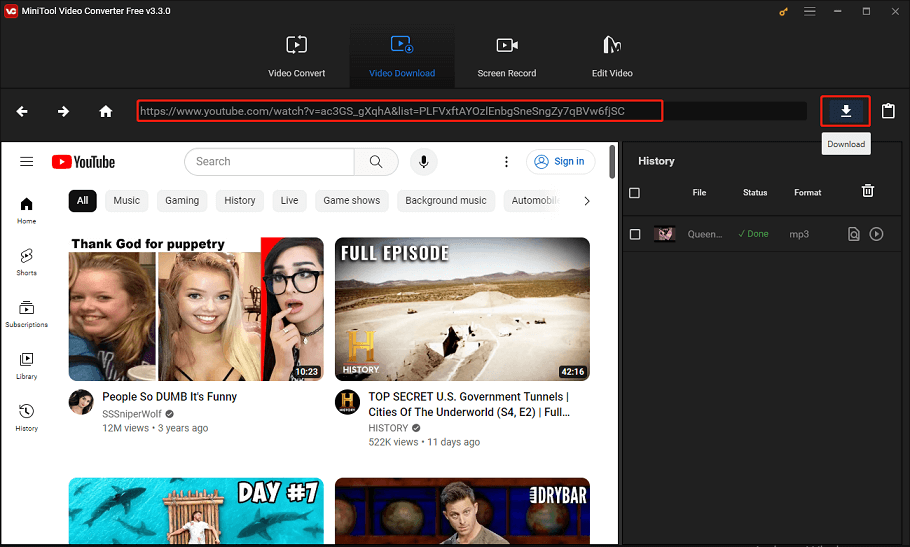This screenshot has width=910, height=547.
Task: Open the Edit Video tab
Action: tap(612, 56)
